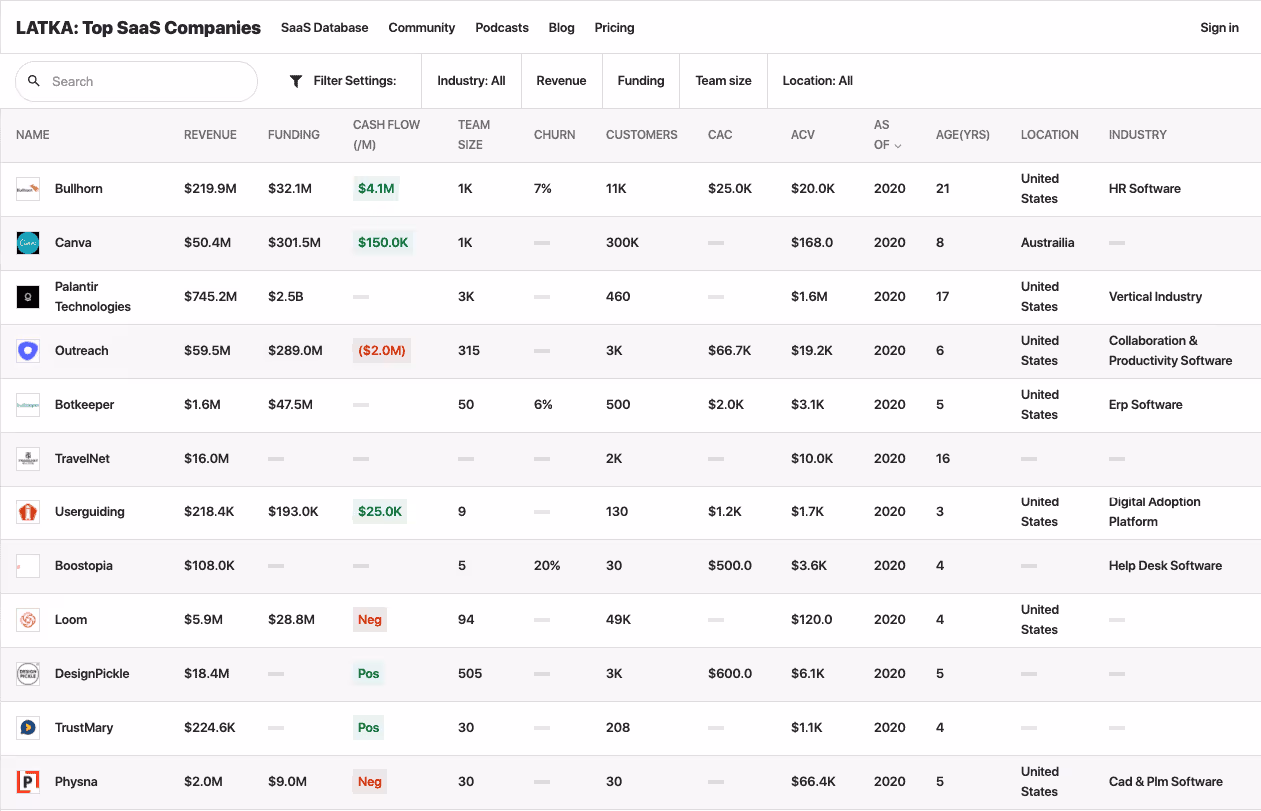Click the Palantir Technologies logo
This screenshot has height=811, width=1261.
click(x=28, y=297)
